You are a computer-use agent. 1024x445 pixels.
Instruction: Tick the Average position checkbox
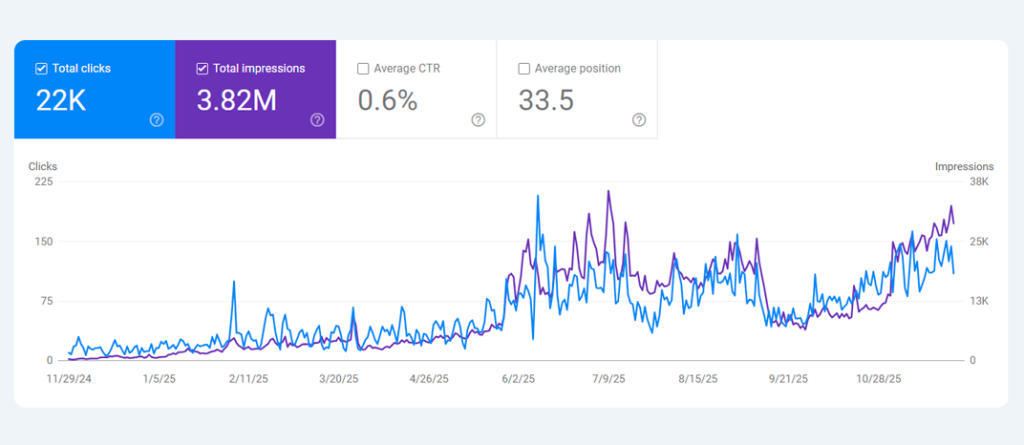pos(524,69)
